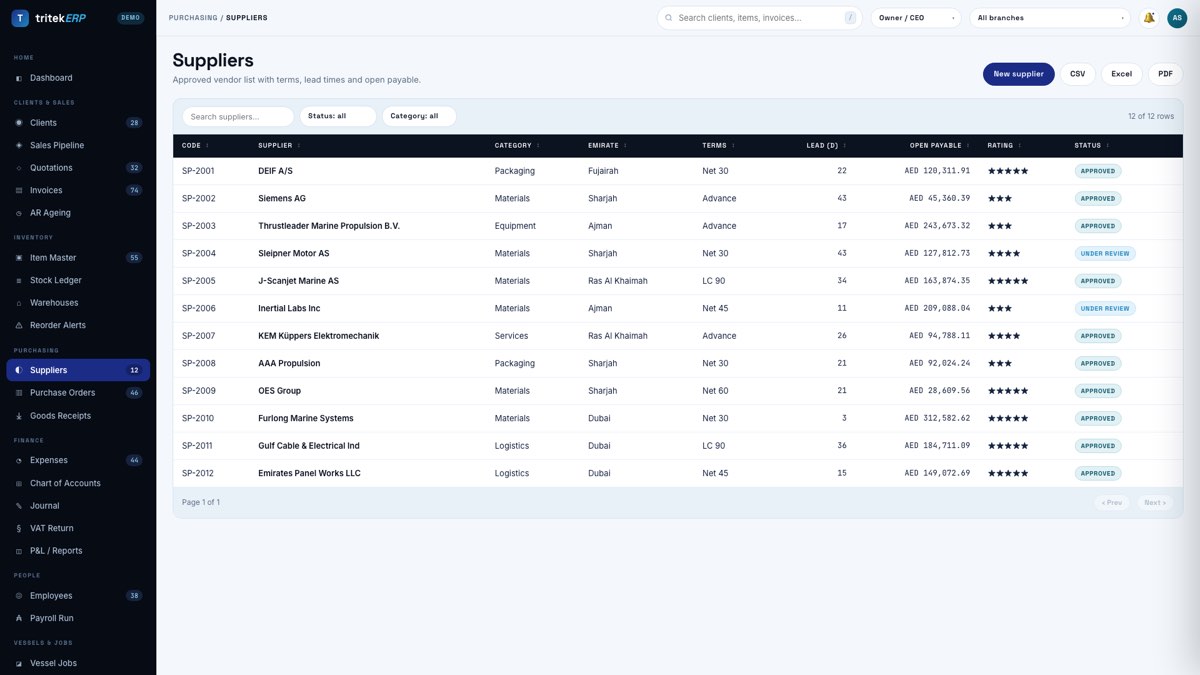Click the Next pagination button

pyautogui.click(x=1154, y=503)
